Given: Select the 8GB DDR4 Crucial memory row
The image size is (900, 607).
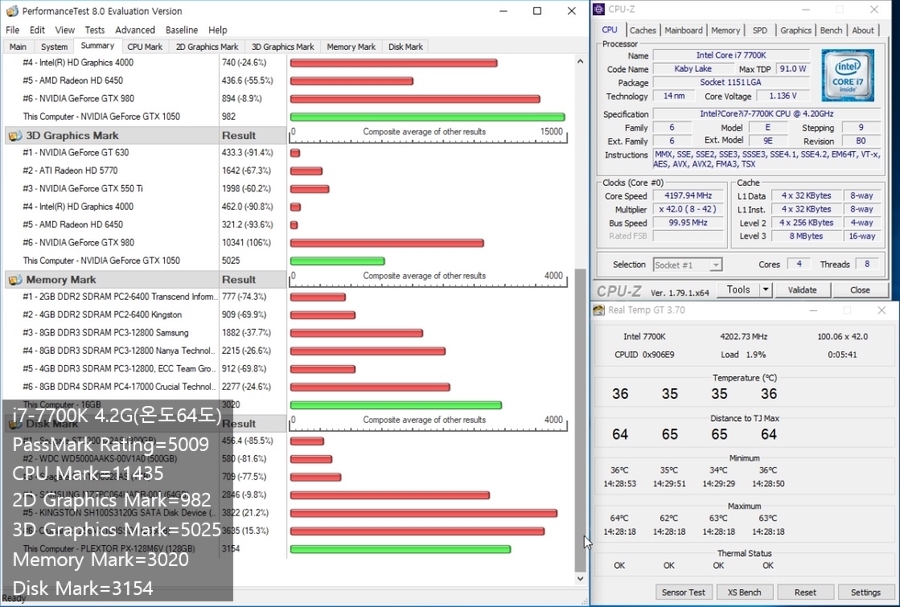Looking at the screenshot, I should point(145,387).
